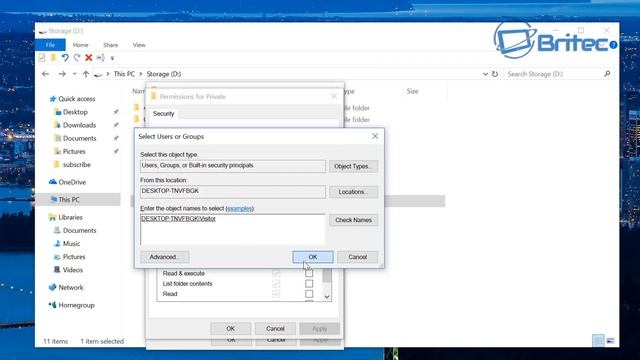Refresh the Storage (D:) folder view

[x=495, y=74]
